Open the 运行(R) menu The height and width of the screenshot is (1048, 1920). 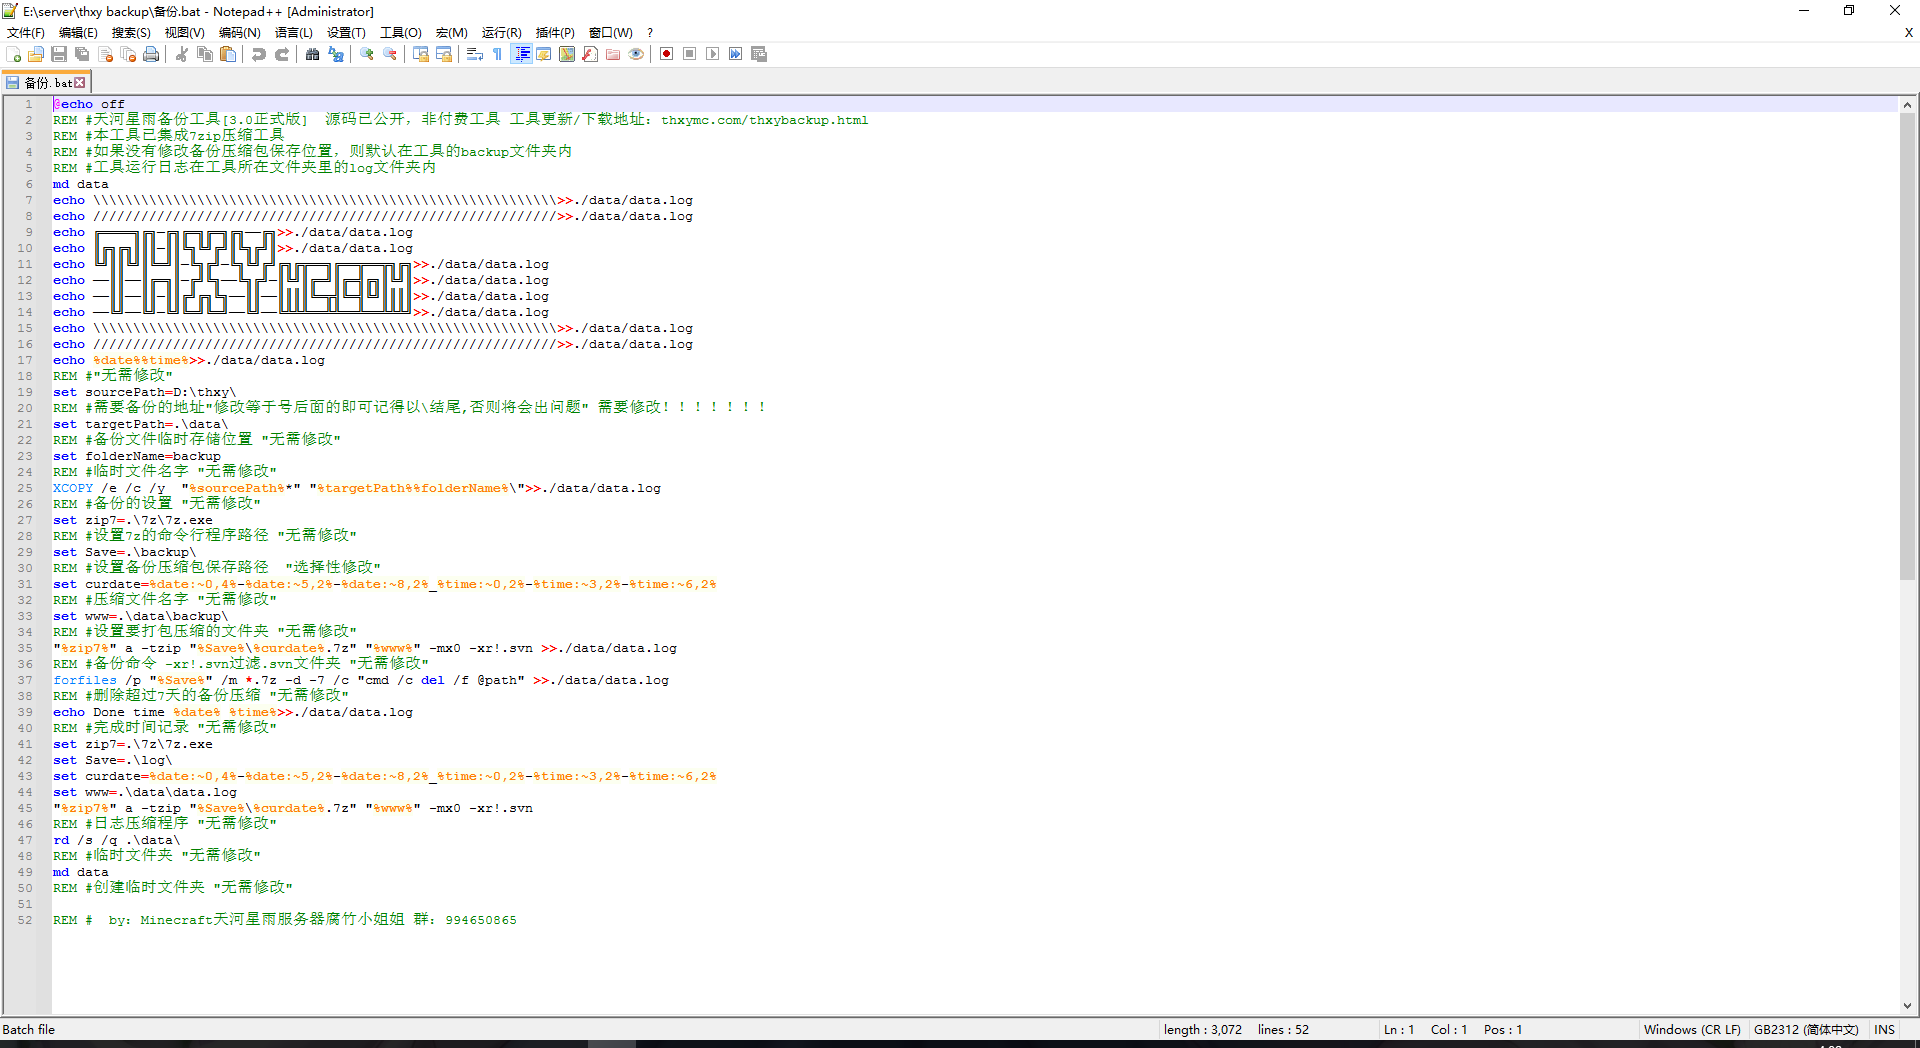[502, 33]
